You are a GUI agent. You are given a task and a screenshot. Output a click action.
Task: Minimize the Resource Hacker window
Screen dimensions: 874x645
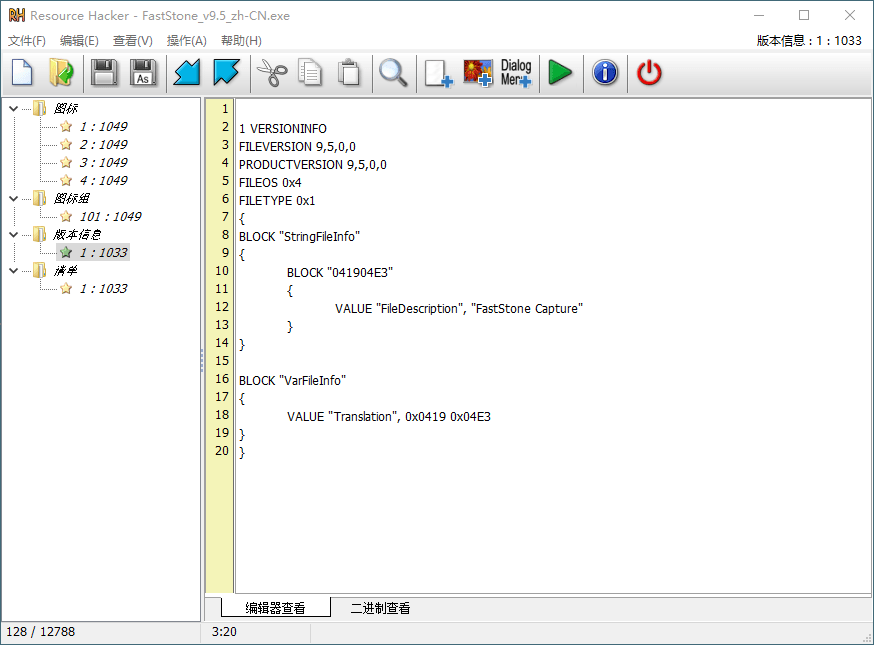[759, 15]
